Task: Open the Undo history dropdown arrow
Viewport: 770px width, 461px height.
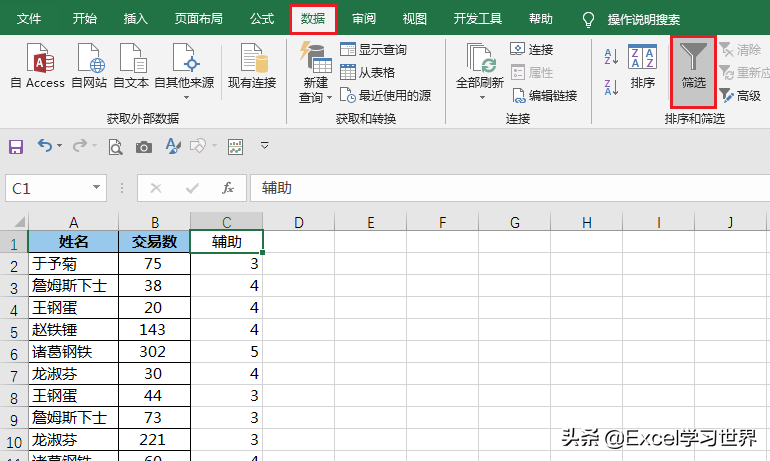Action: tap(59, 146)
